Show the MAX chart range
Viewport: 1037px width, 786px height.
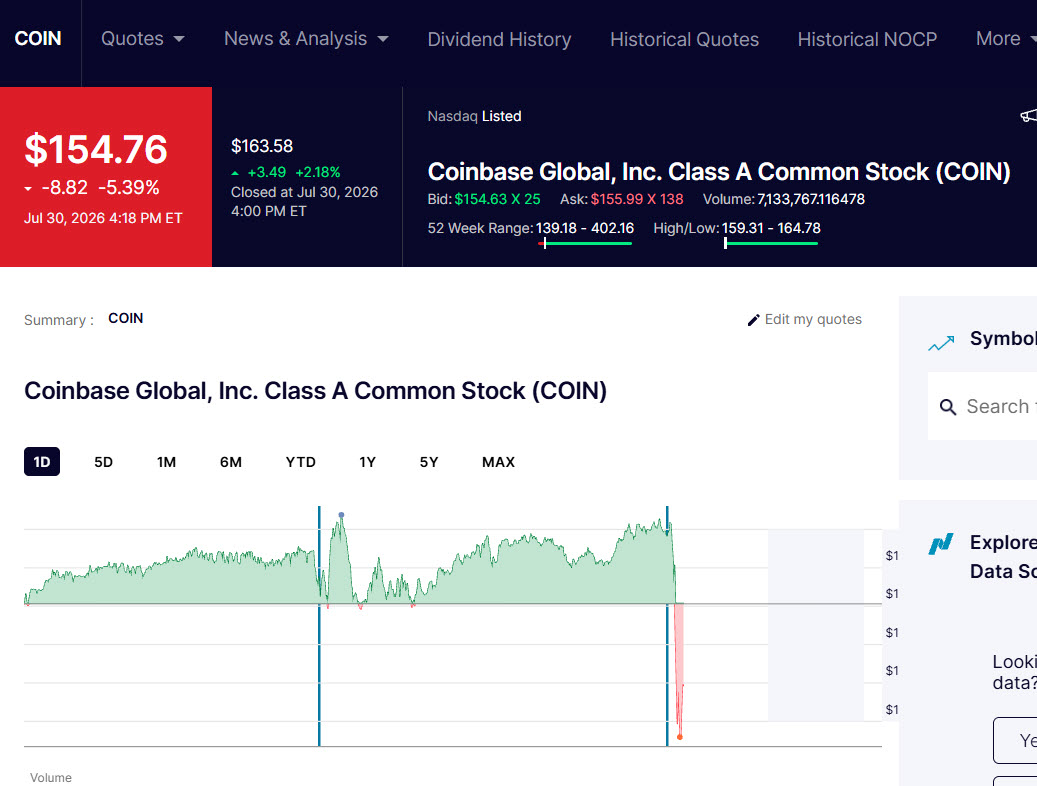pyautogui.click(x=498, y=462)
